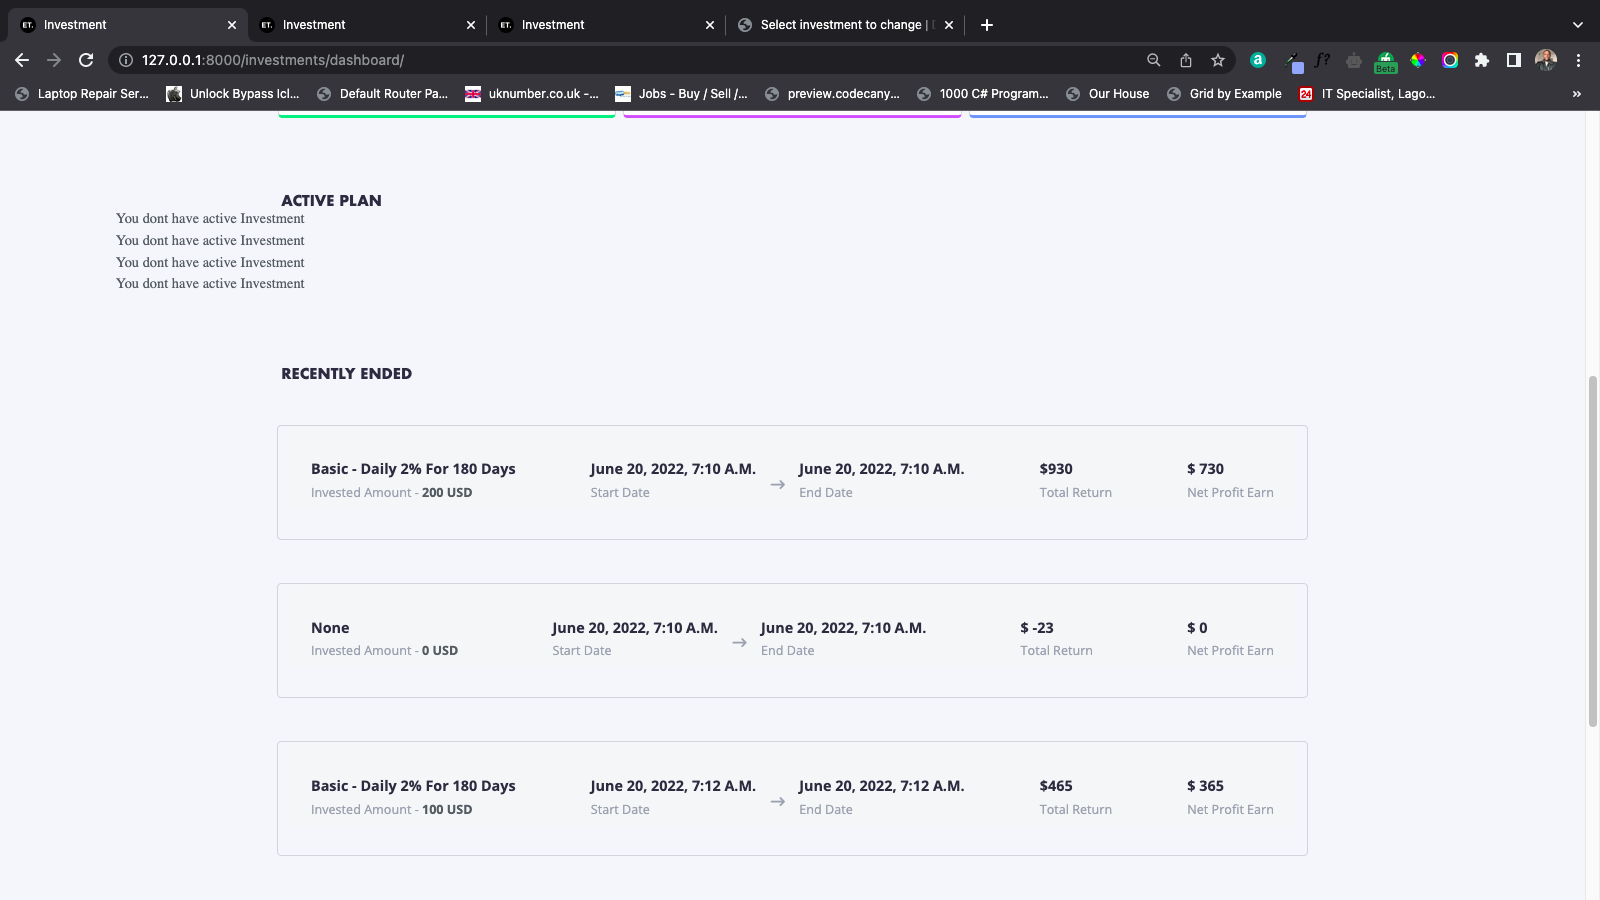1600x900 pixels.
Task: Open the zoom magnifier in address bar
Action: point(1153,60)
